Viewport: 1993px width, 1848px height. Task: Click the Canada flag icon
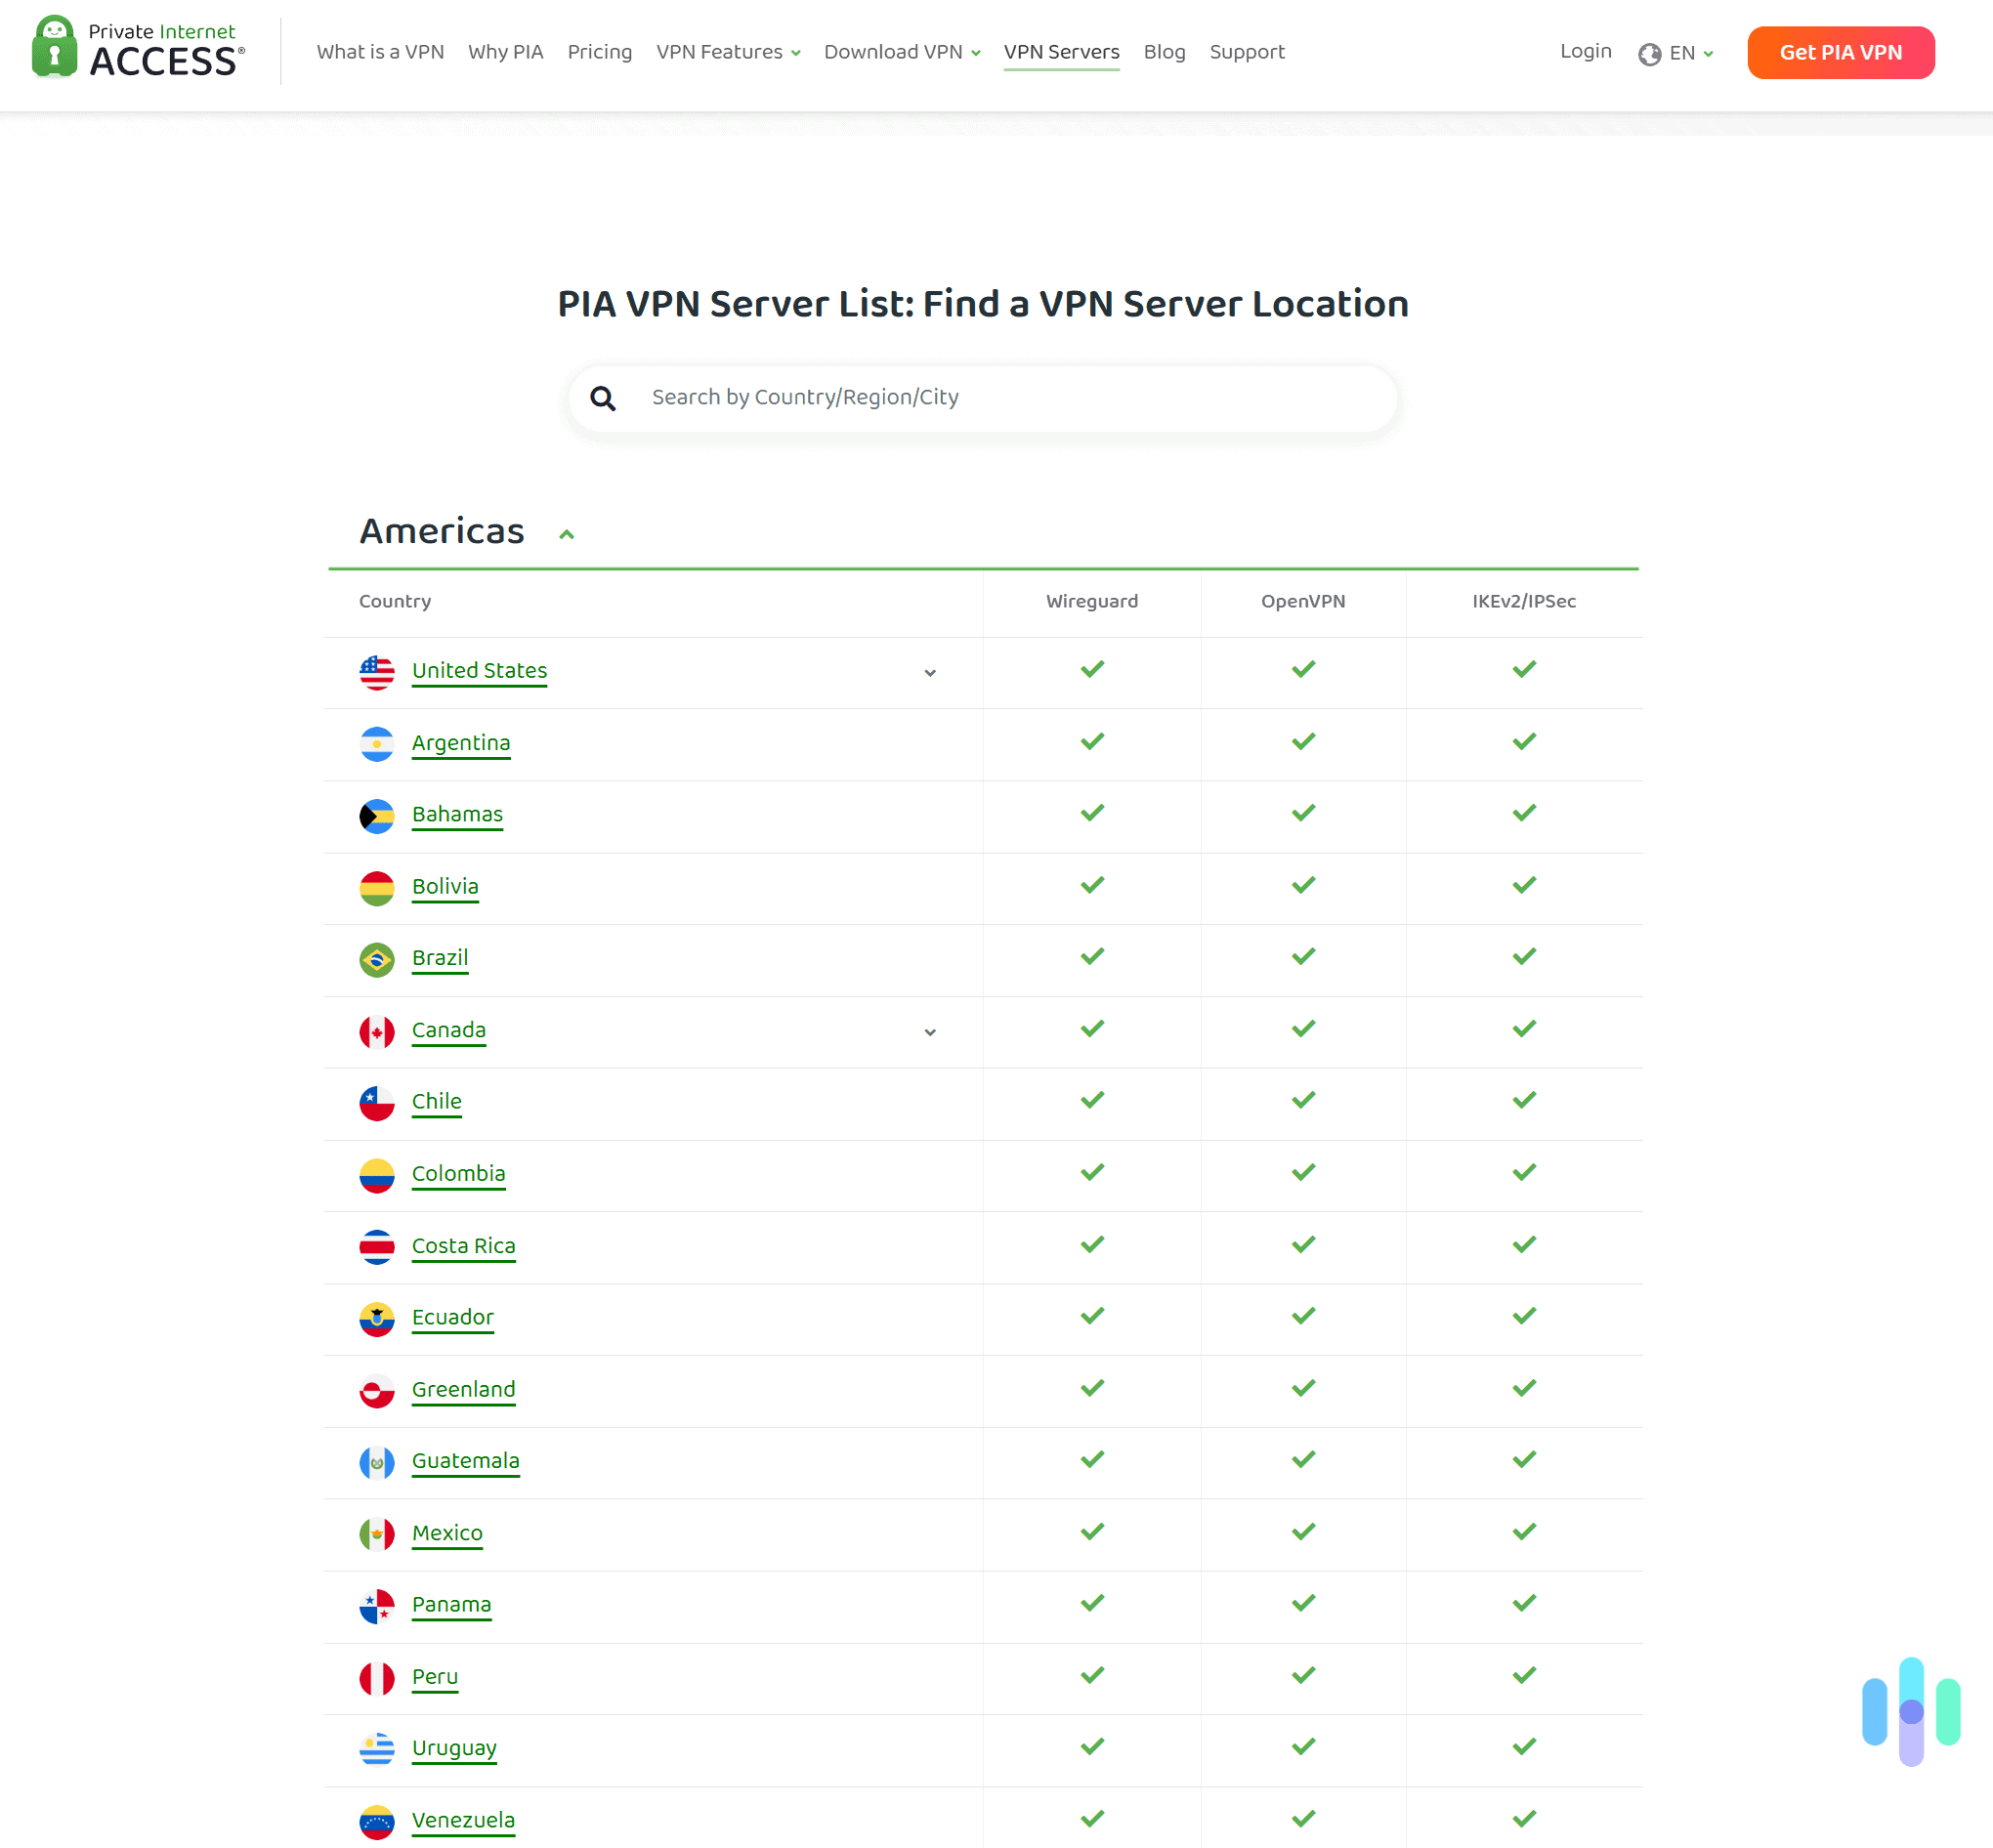(377, 1030)
